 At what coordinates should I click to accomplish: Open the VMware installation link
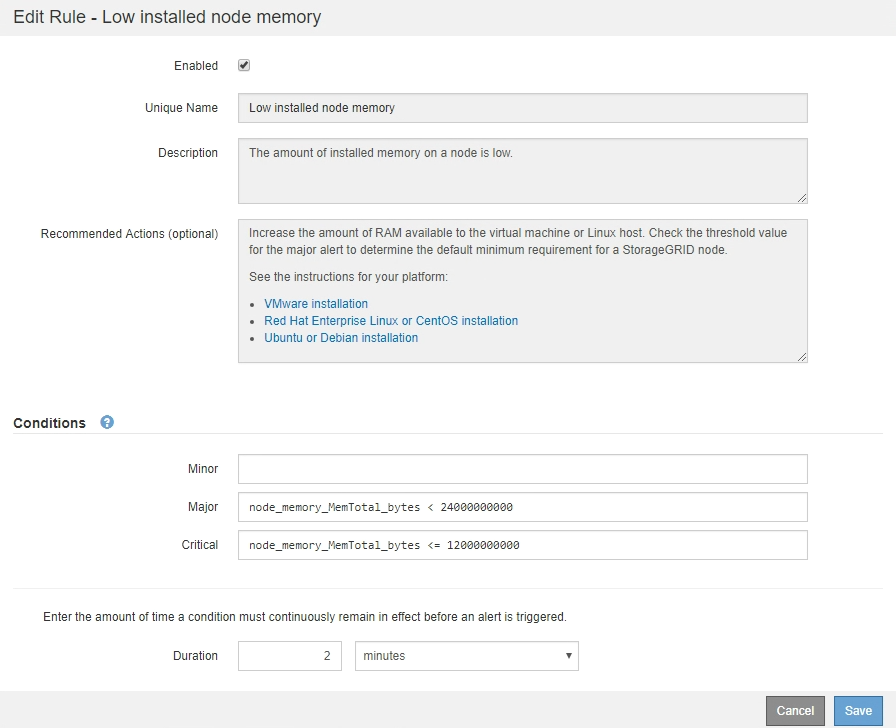point(316,304)
